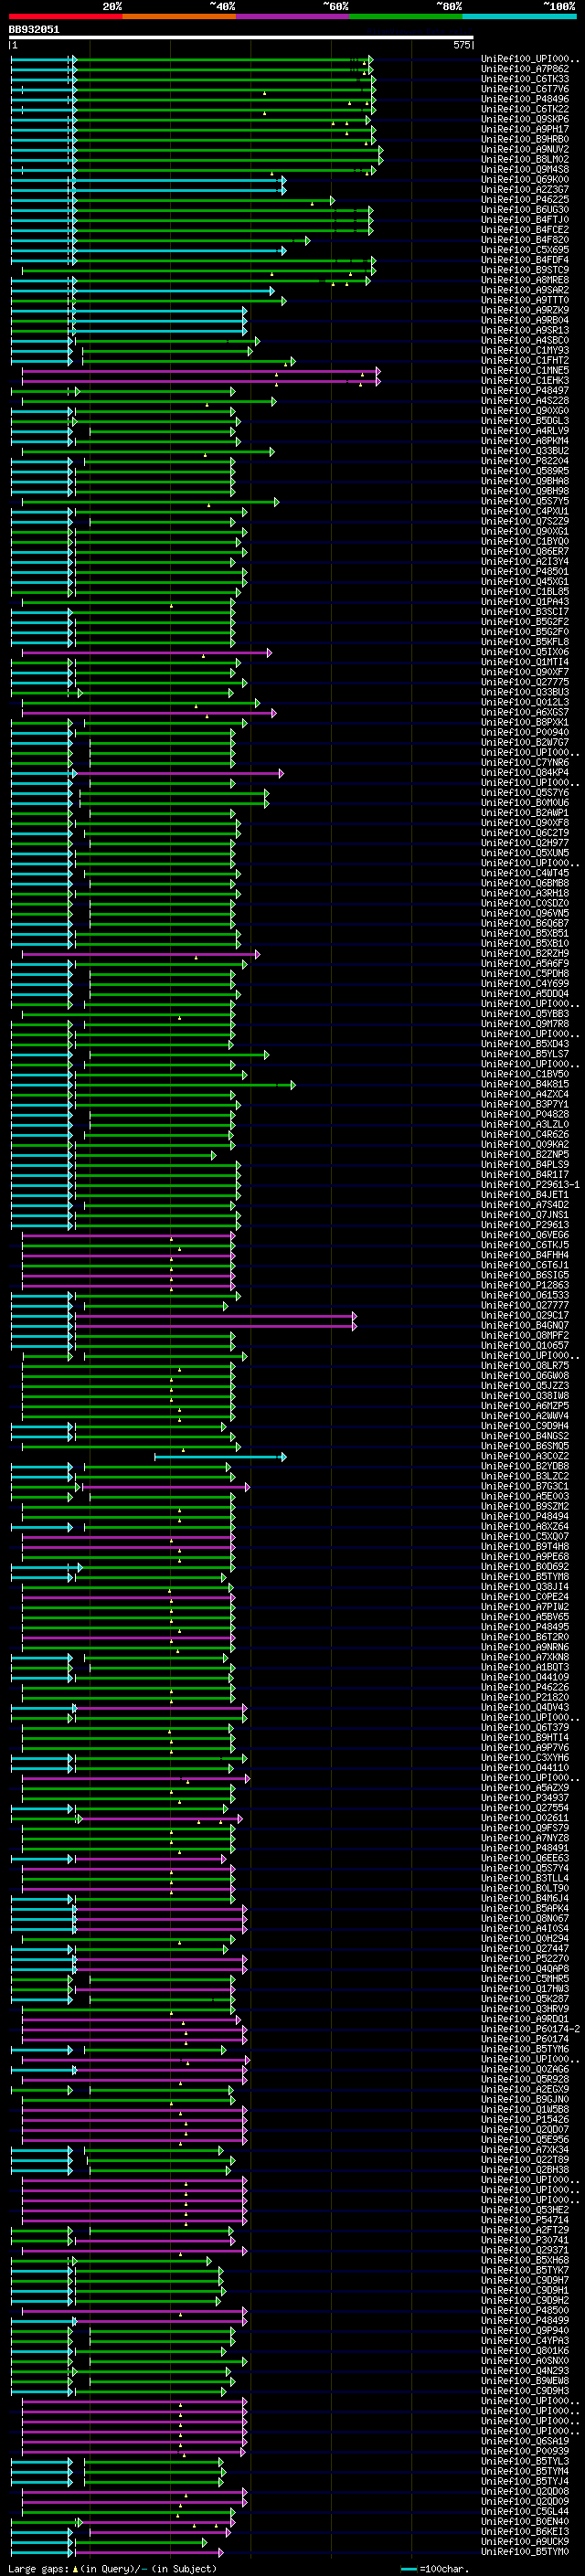Click the white query sequence bar
This screenshot has height=2576, width=585.
click(x=241, y=37)
